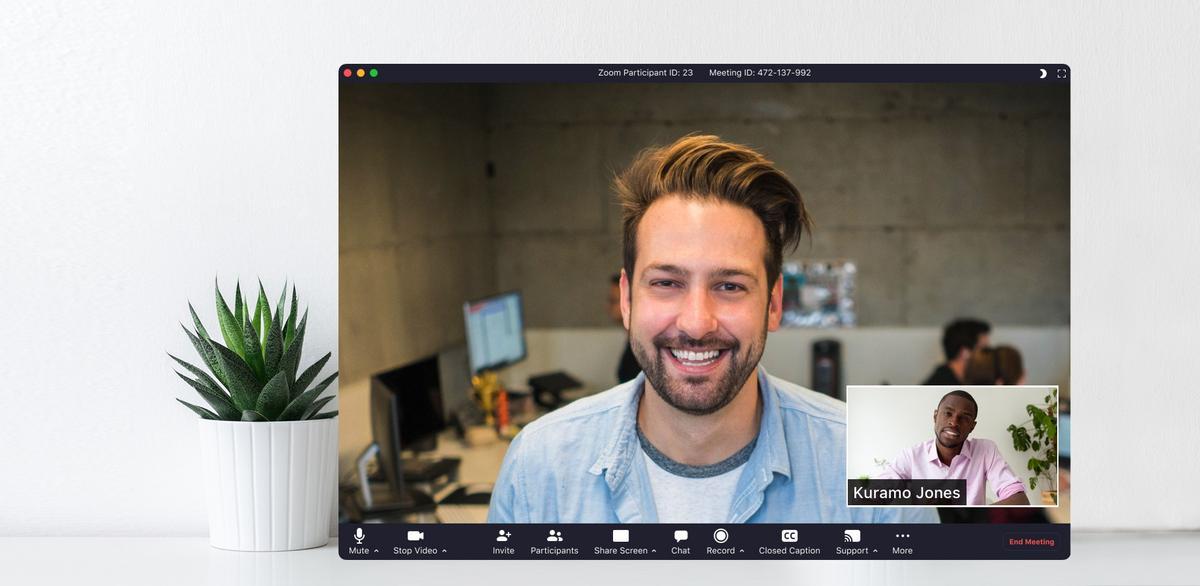
Task: Toggle dark mode via the moon icon
Action: 1042,73
